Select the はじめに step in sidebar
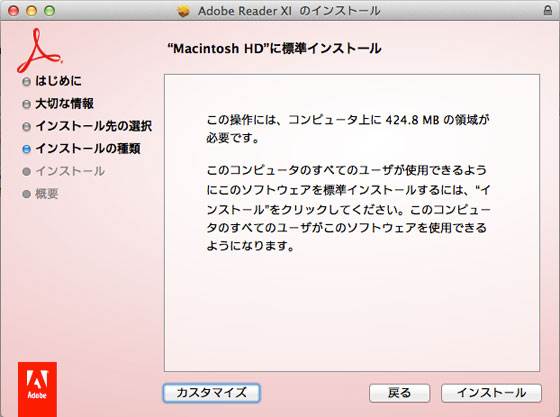Screen dimensions: 560x417 (x=58, y=81)
